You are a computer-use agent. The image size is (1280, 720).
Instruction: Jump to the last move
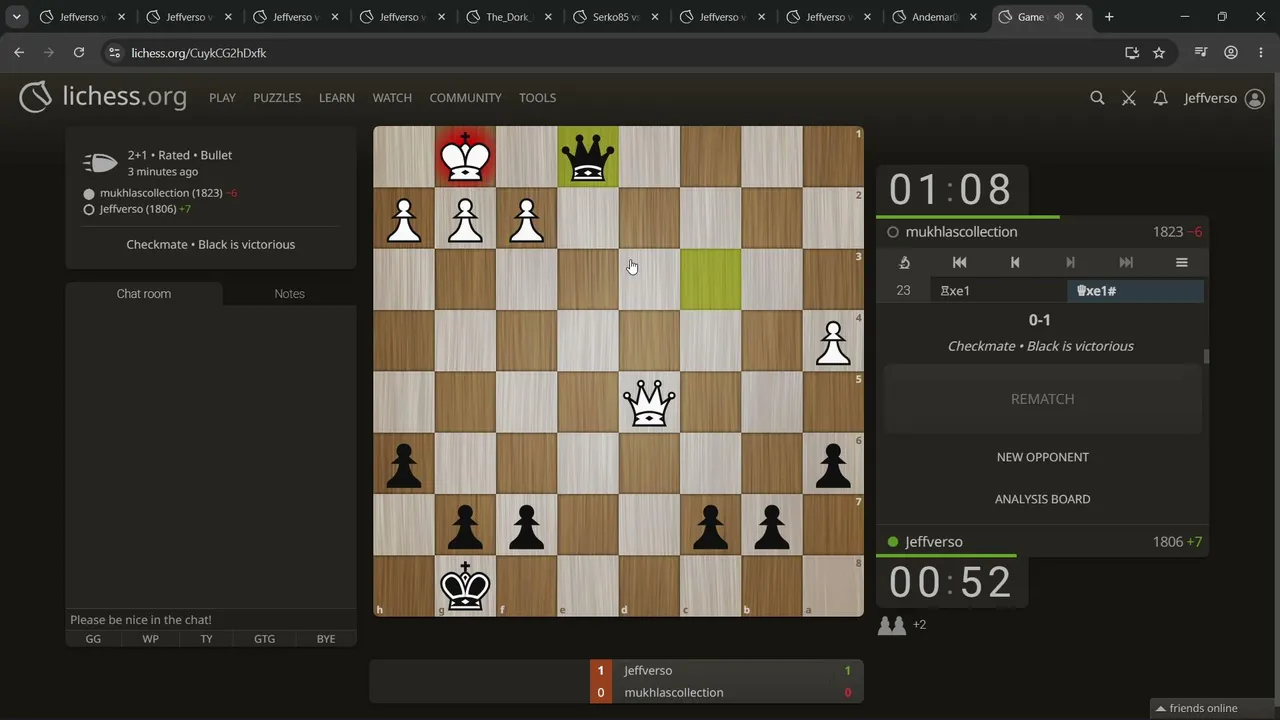pyautogui.click(x=1126, y=262)
